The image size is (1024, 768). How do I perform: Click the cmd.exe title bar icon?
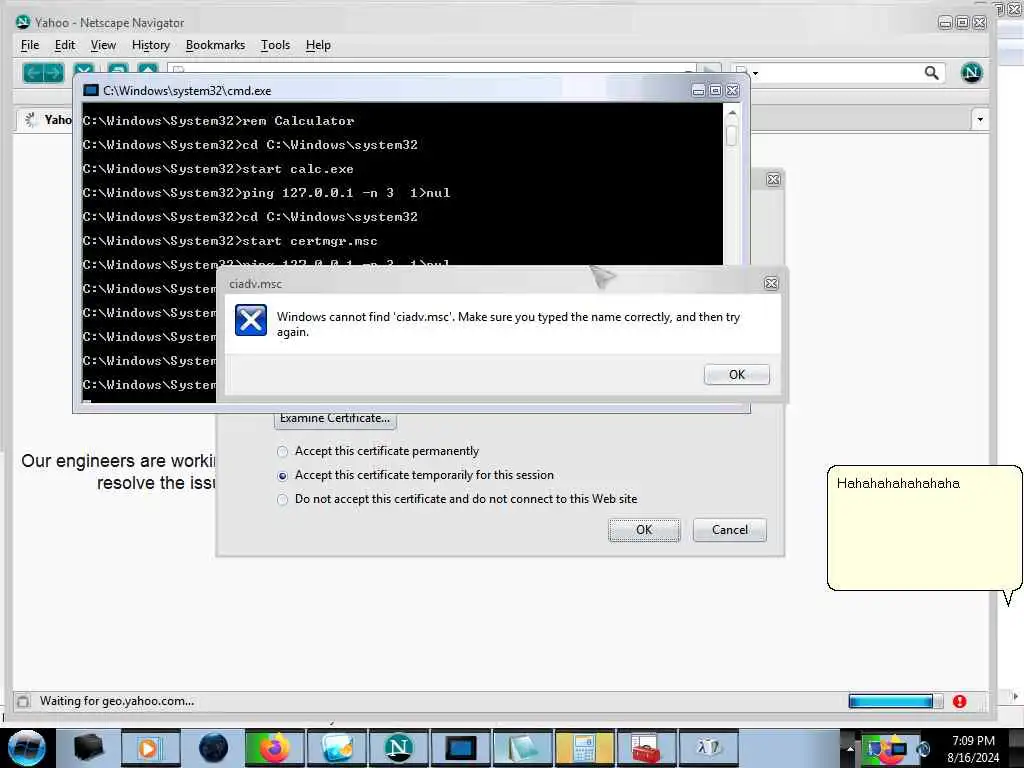pyautogui.click(x=91, y=90)
